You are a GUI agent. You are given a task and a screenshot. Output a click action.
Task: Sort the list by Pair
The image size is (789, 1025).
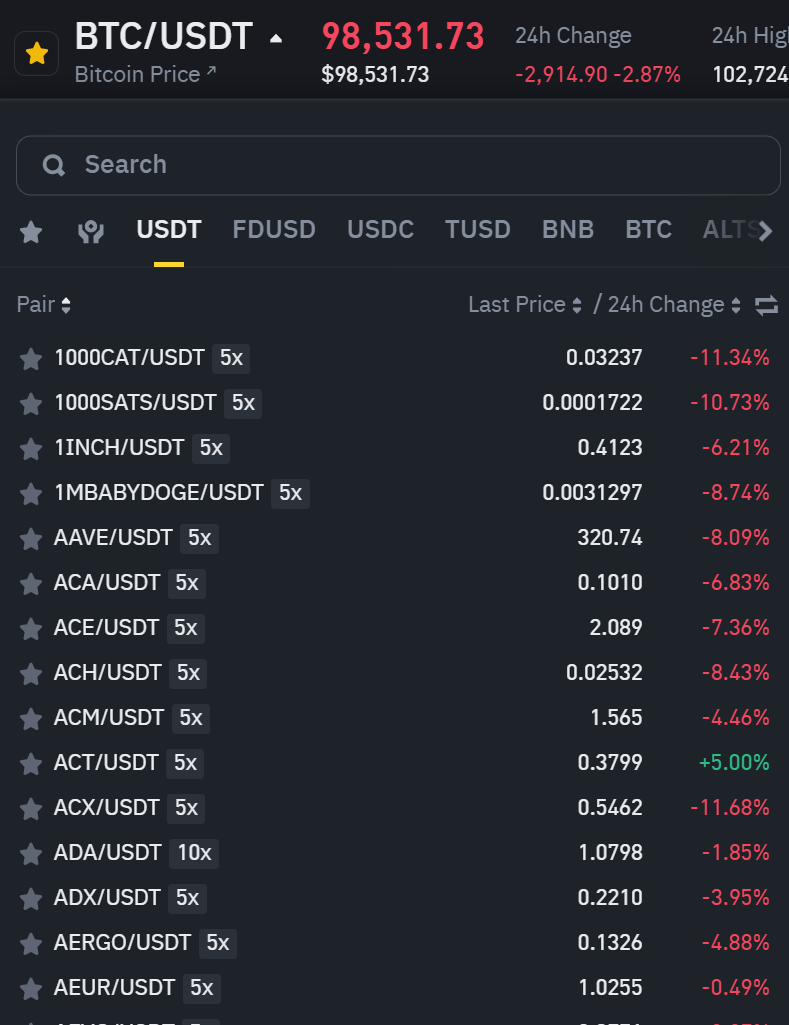coord(43,305)
